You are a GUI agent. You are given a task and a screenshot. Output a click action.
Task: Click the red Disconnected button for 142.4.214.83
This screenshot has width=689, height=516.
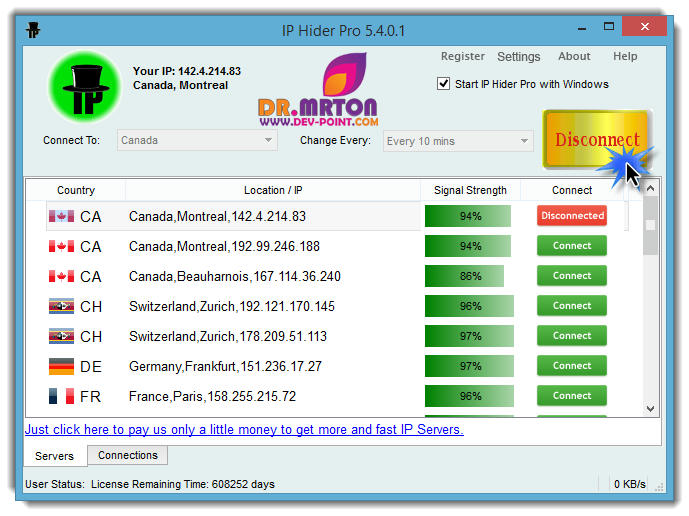click(572, 216)
